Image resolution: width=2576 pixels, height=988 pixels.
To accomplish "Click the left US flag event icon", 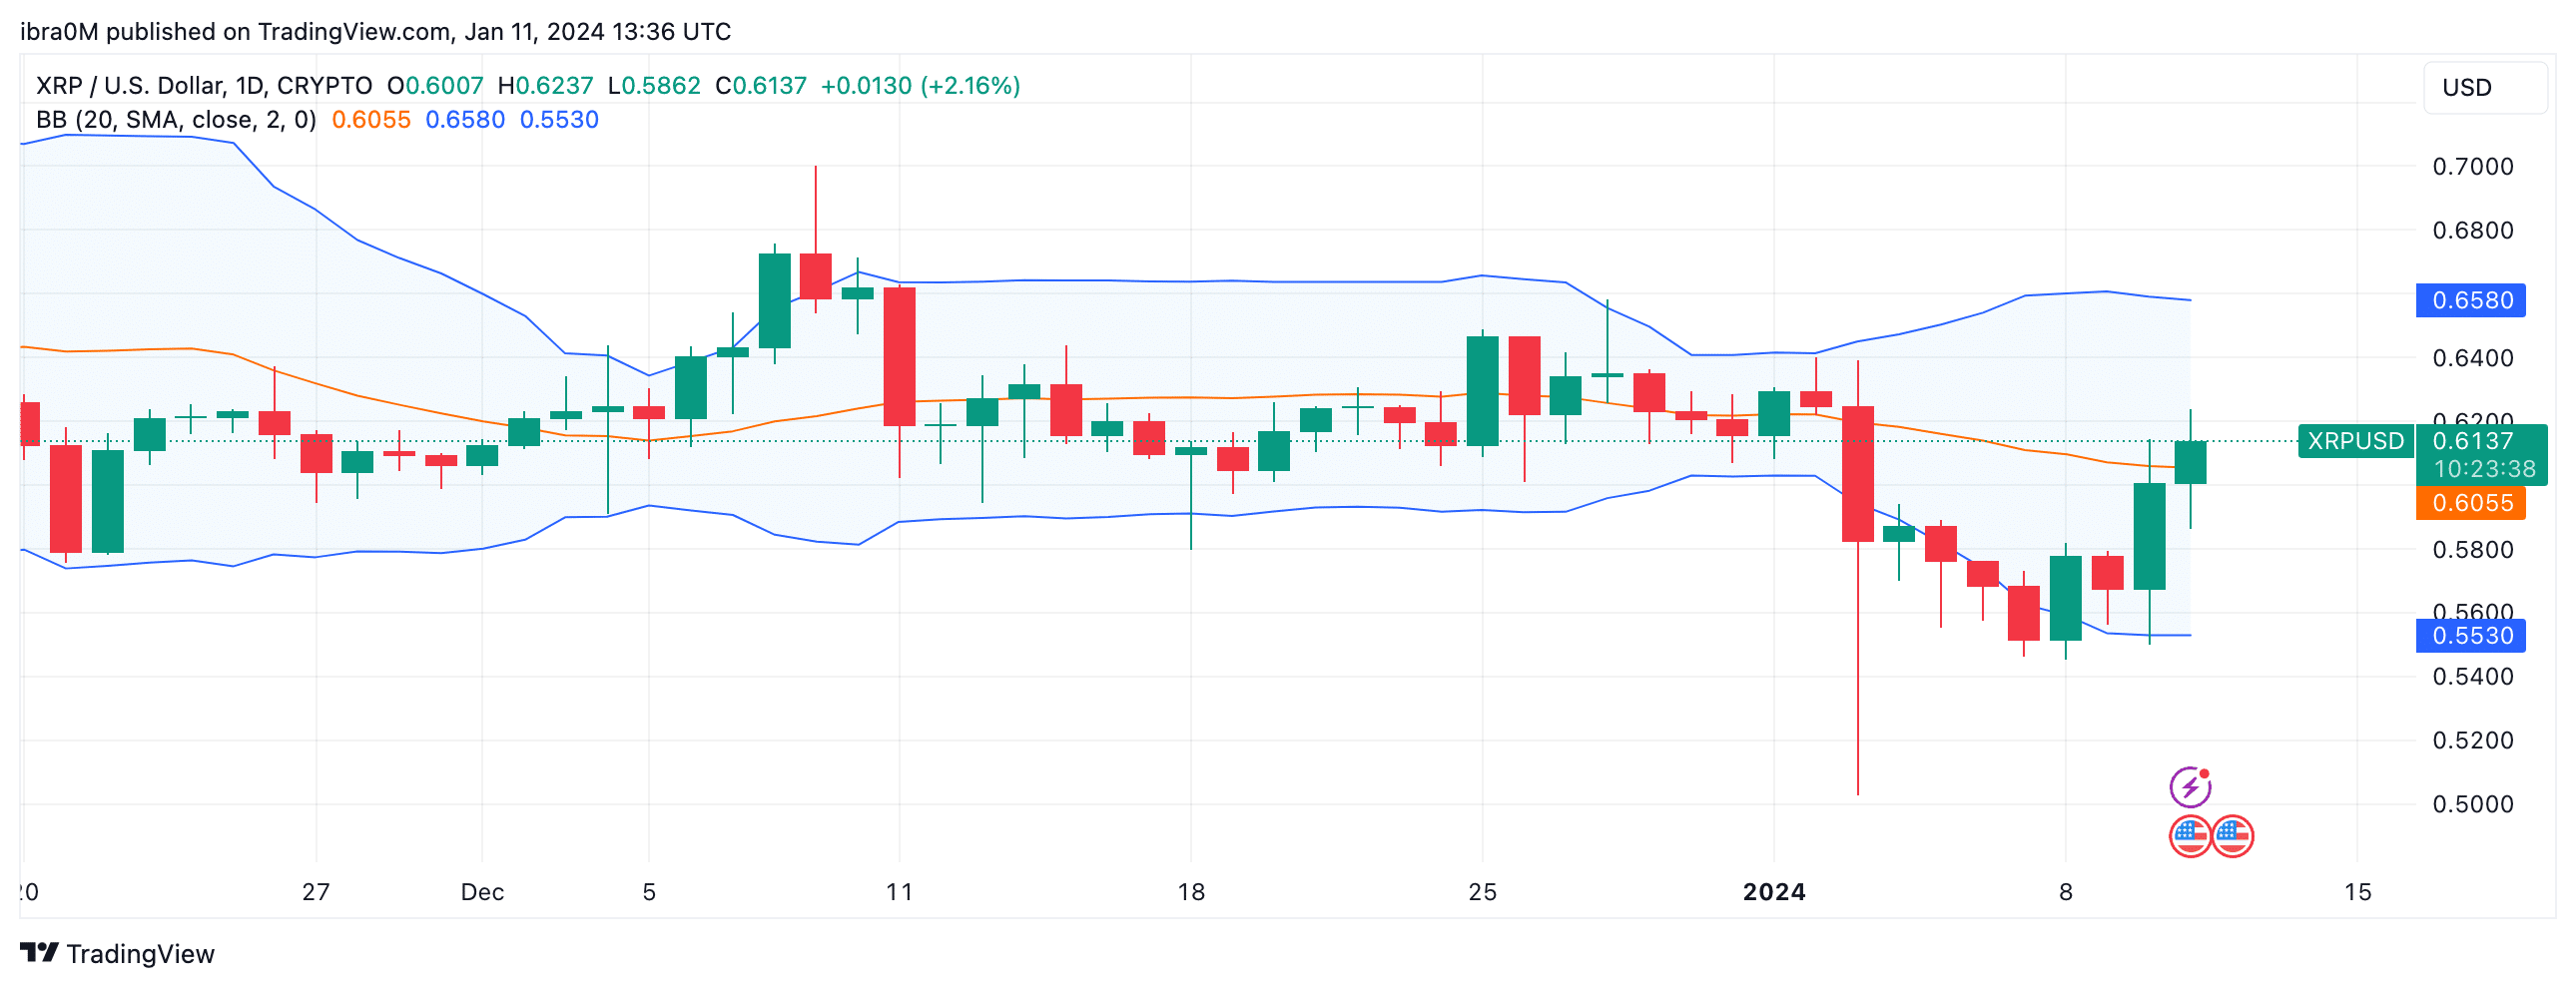I will 2190,836.
